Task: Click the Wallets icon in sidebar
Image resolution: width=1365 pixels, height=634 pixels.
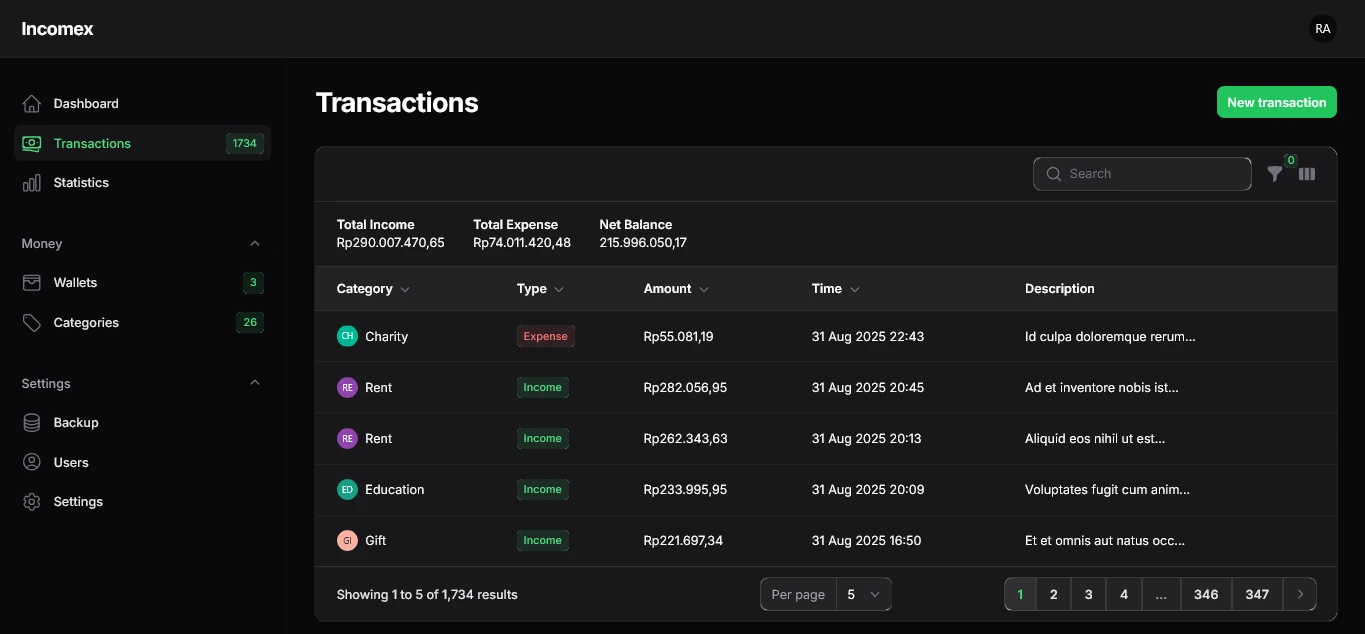Action: pos(32,283)
